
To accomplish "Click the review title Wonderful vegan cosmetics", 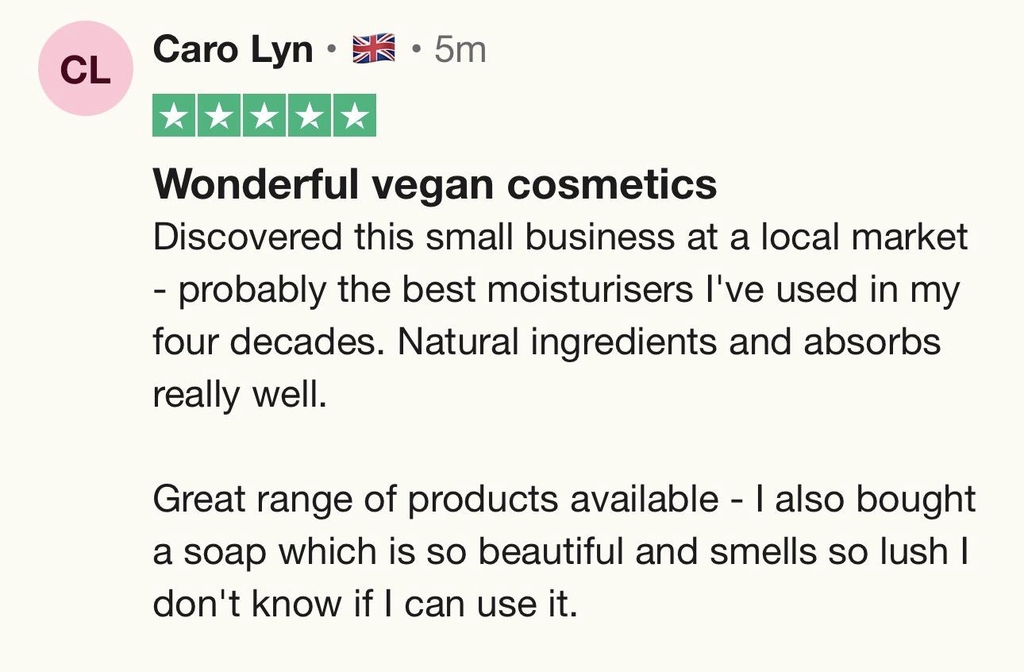I will [x=435, y=184].
